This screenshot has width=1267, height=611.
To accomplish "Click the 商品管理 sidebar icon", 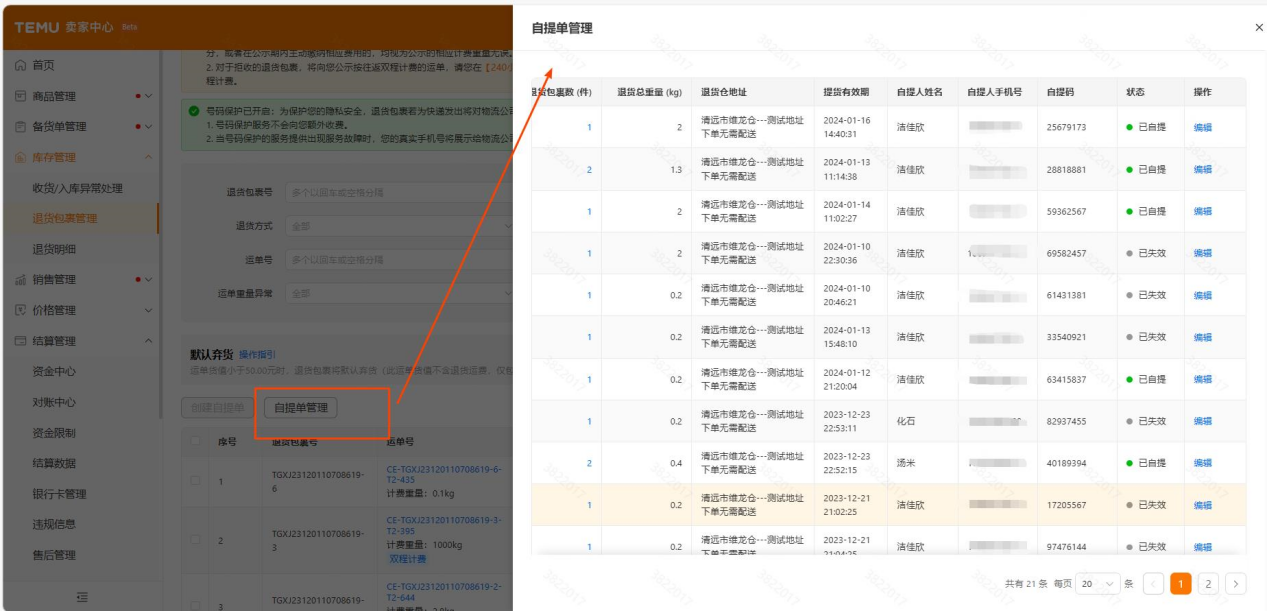I will [x=21, y=97].
